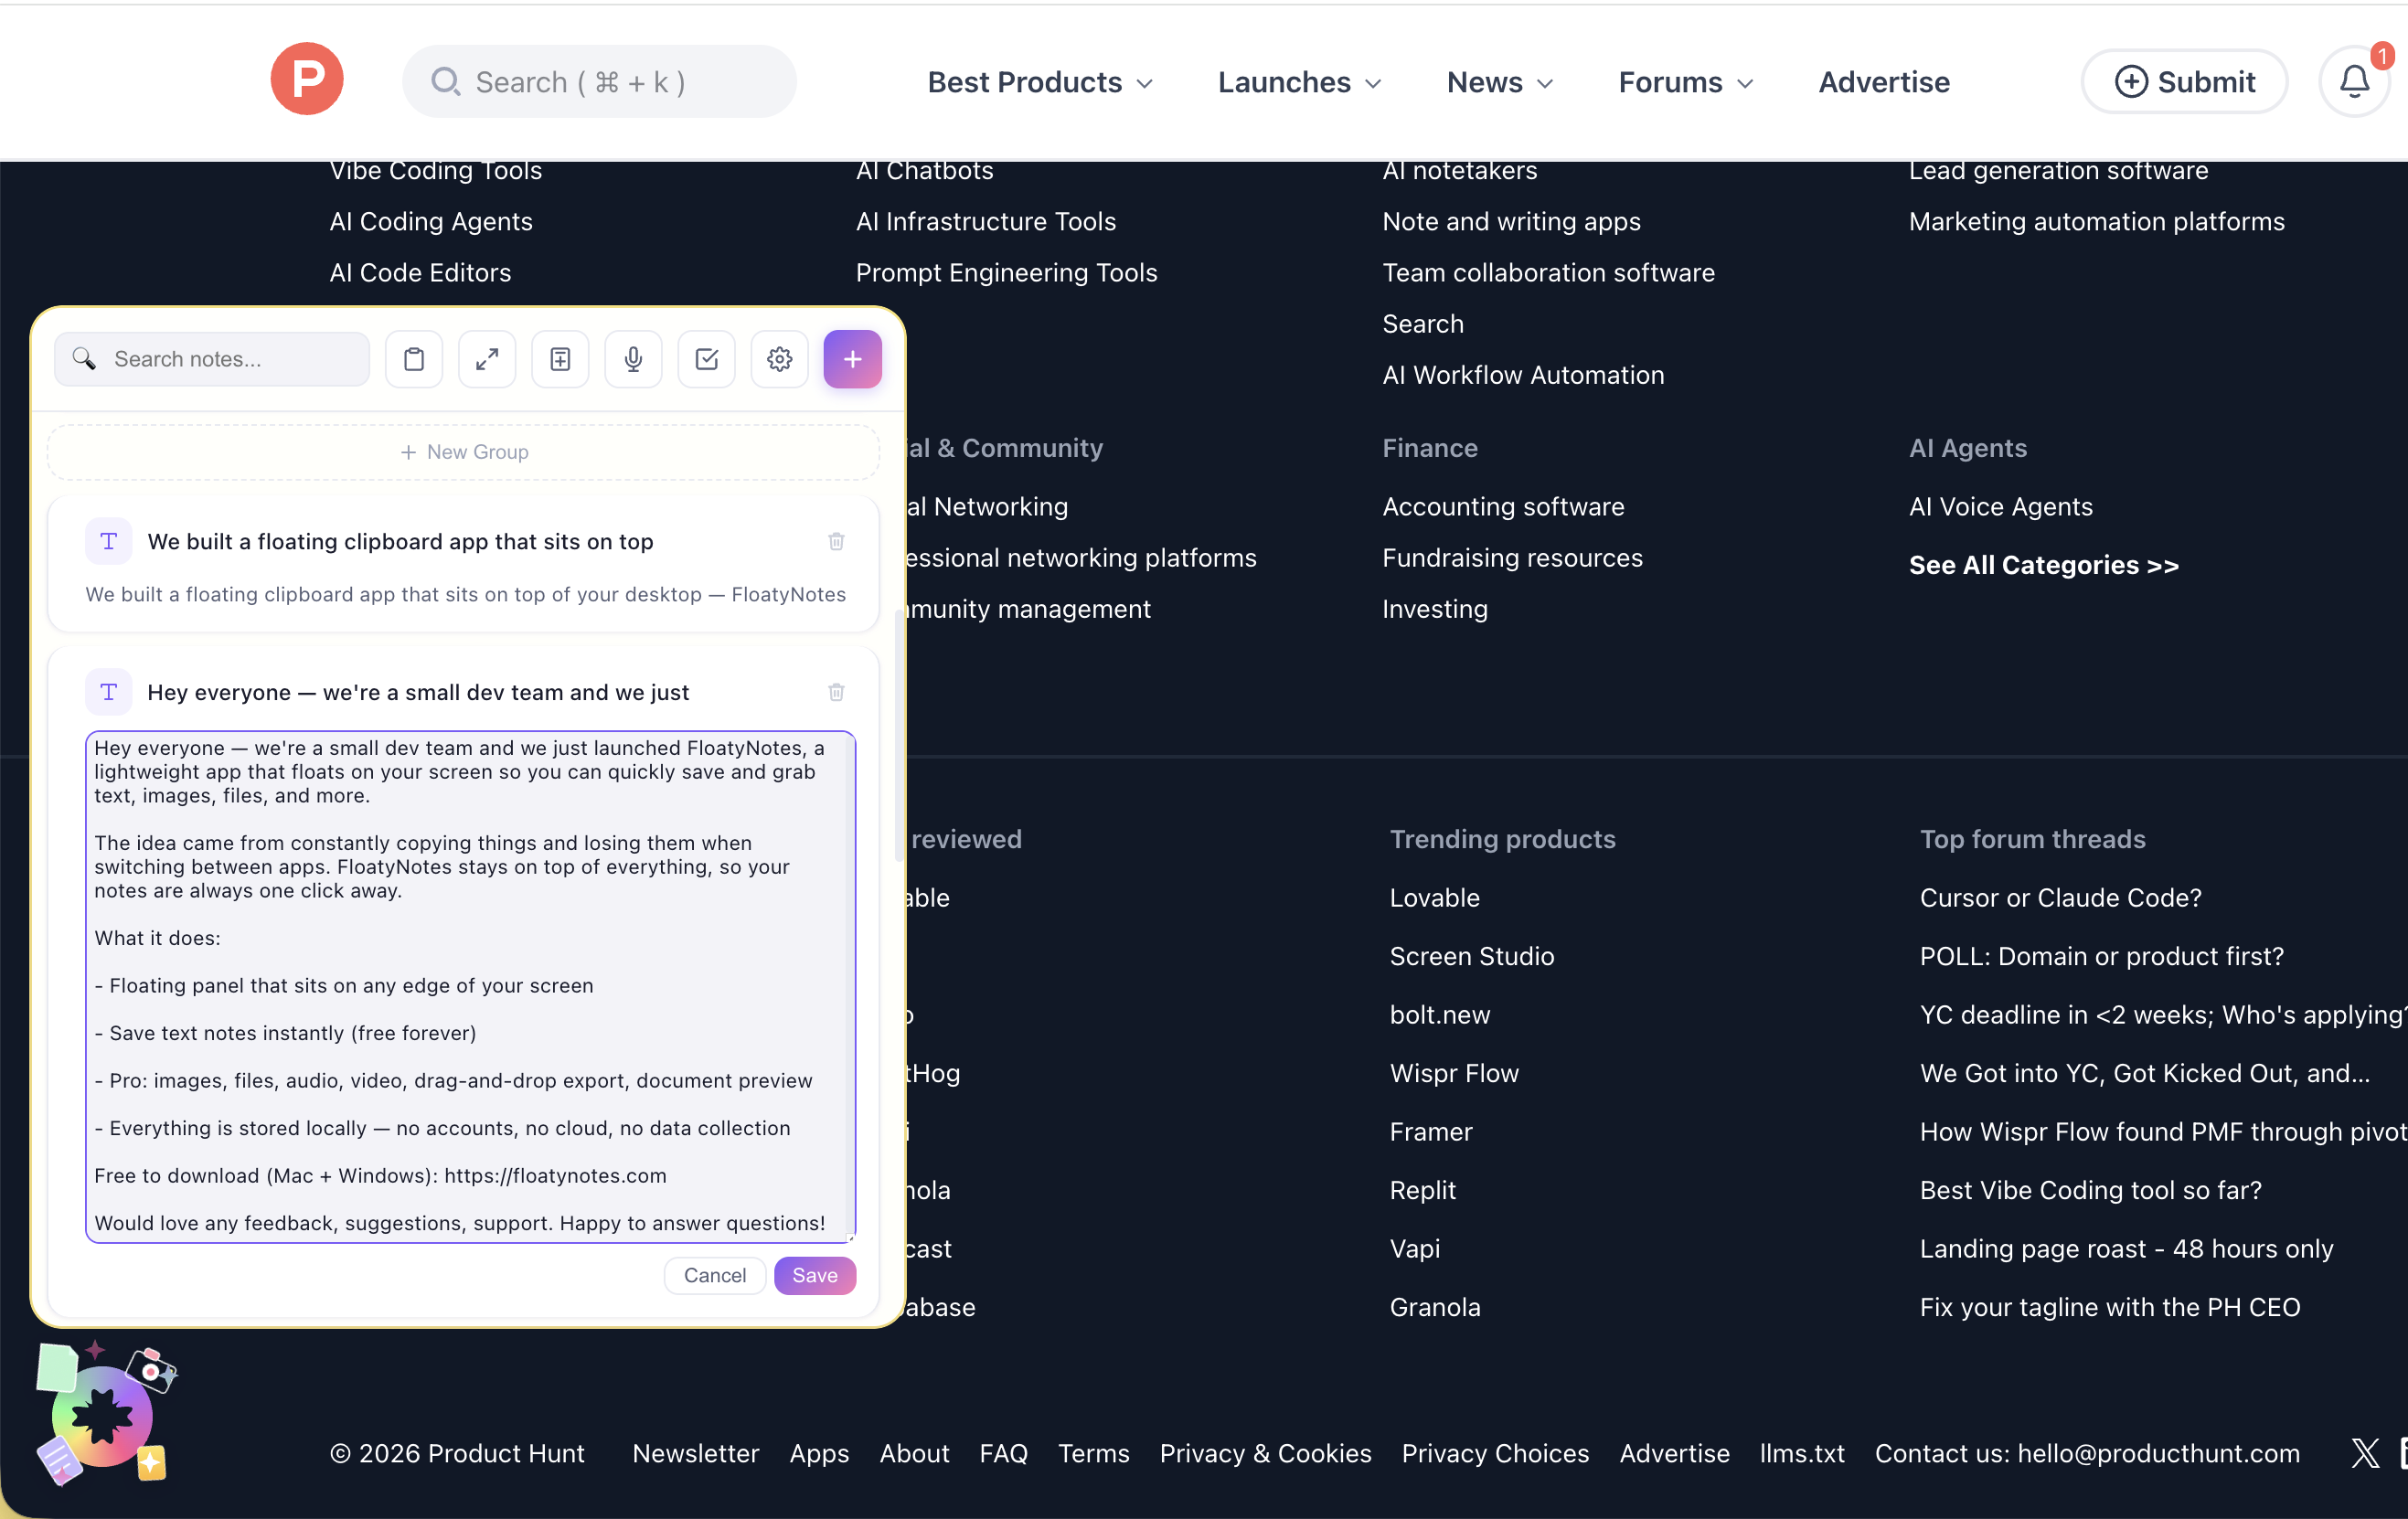The height and width of the screenshot is (1519, 2408).
Task: Select Advertise in the navigation bar
Action: tap(1883, 82)
